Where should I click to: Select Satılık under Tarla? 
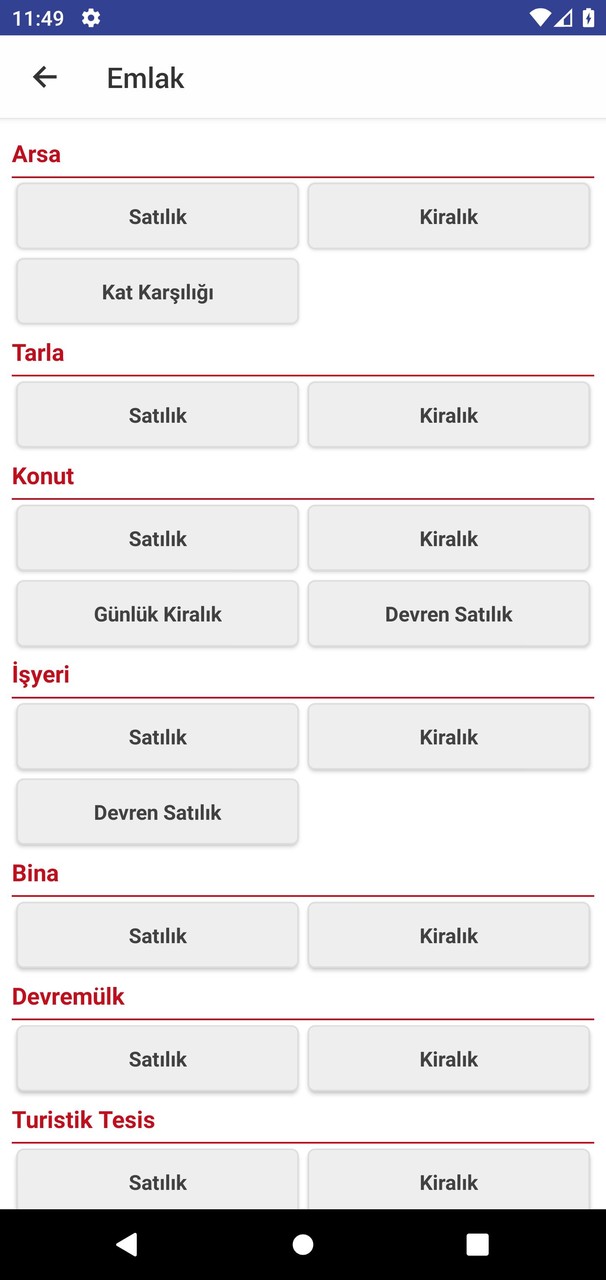(x=157, y=415)
